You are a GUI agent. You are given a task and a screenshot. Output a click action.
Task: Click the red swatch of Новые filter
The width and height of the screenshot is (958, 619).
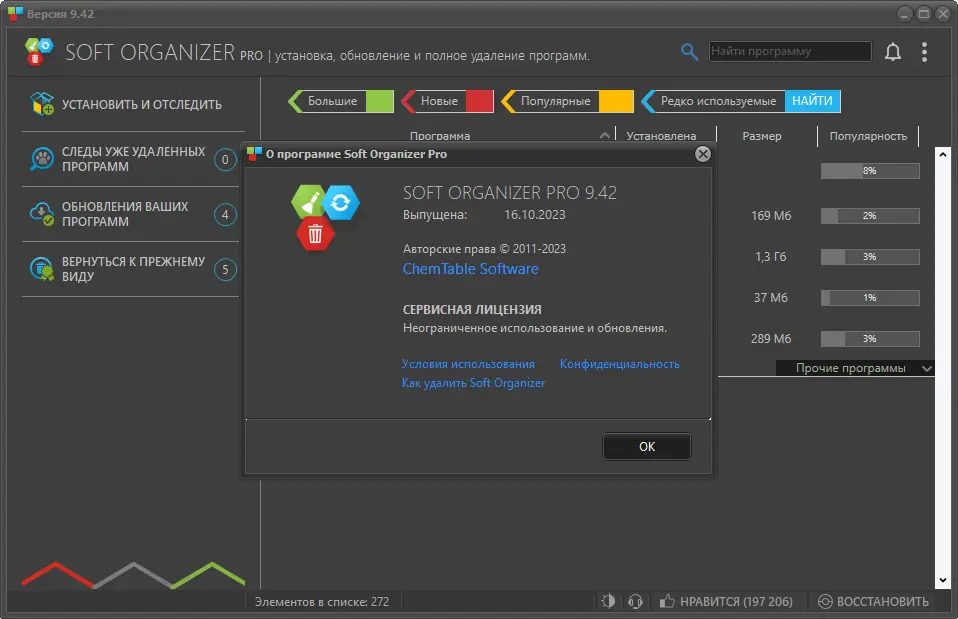coord(480,101)
